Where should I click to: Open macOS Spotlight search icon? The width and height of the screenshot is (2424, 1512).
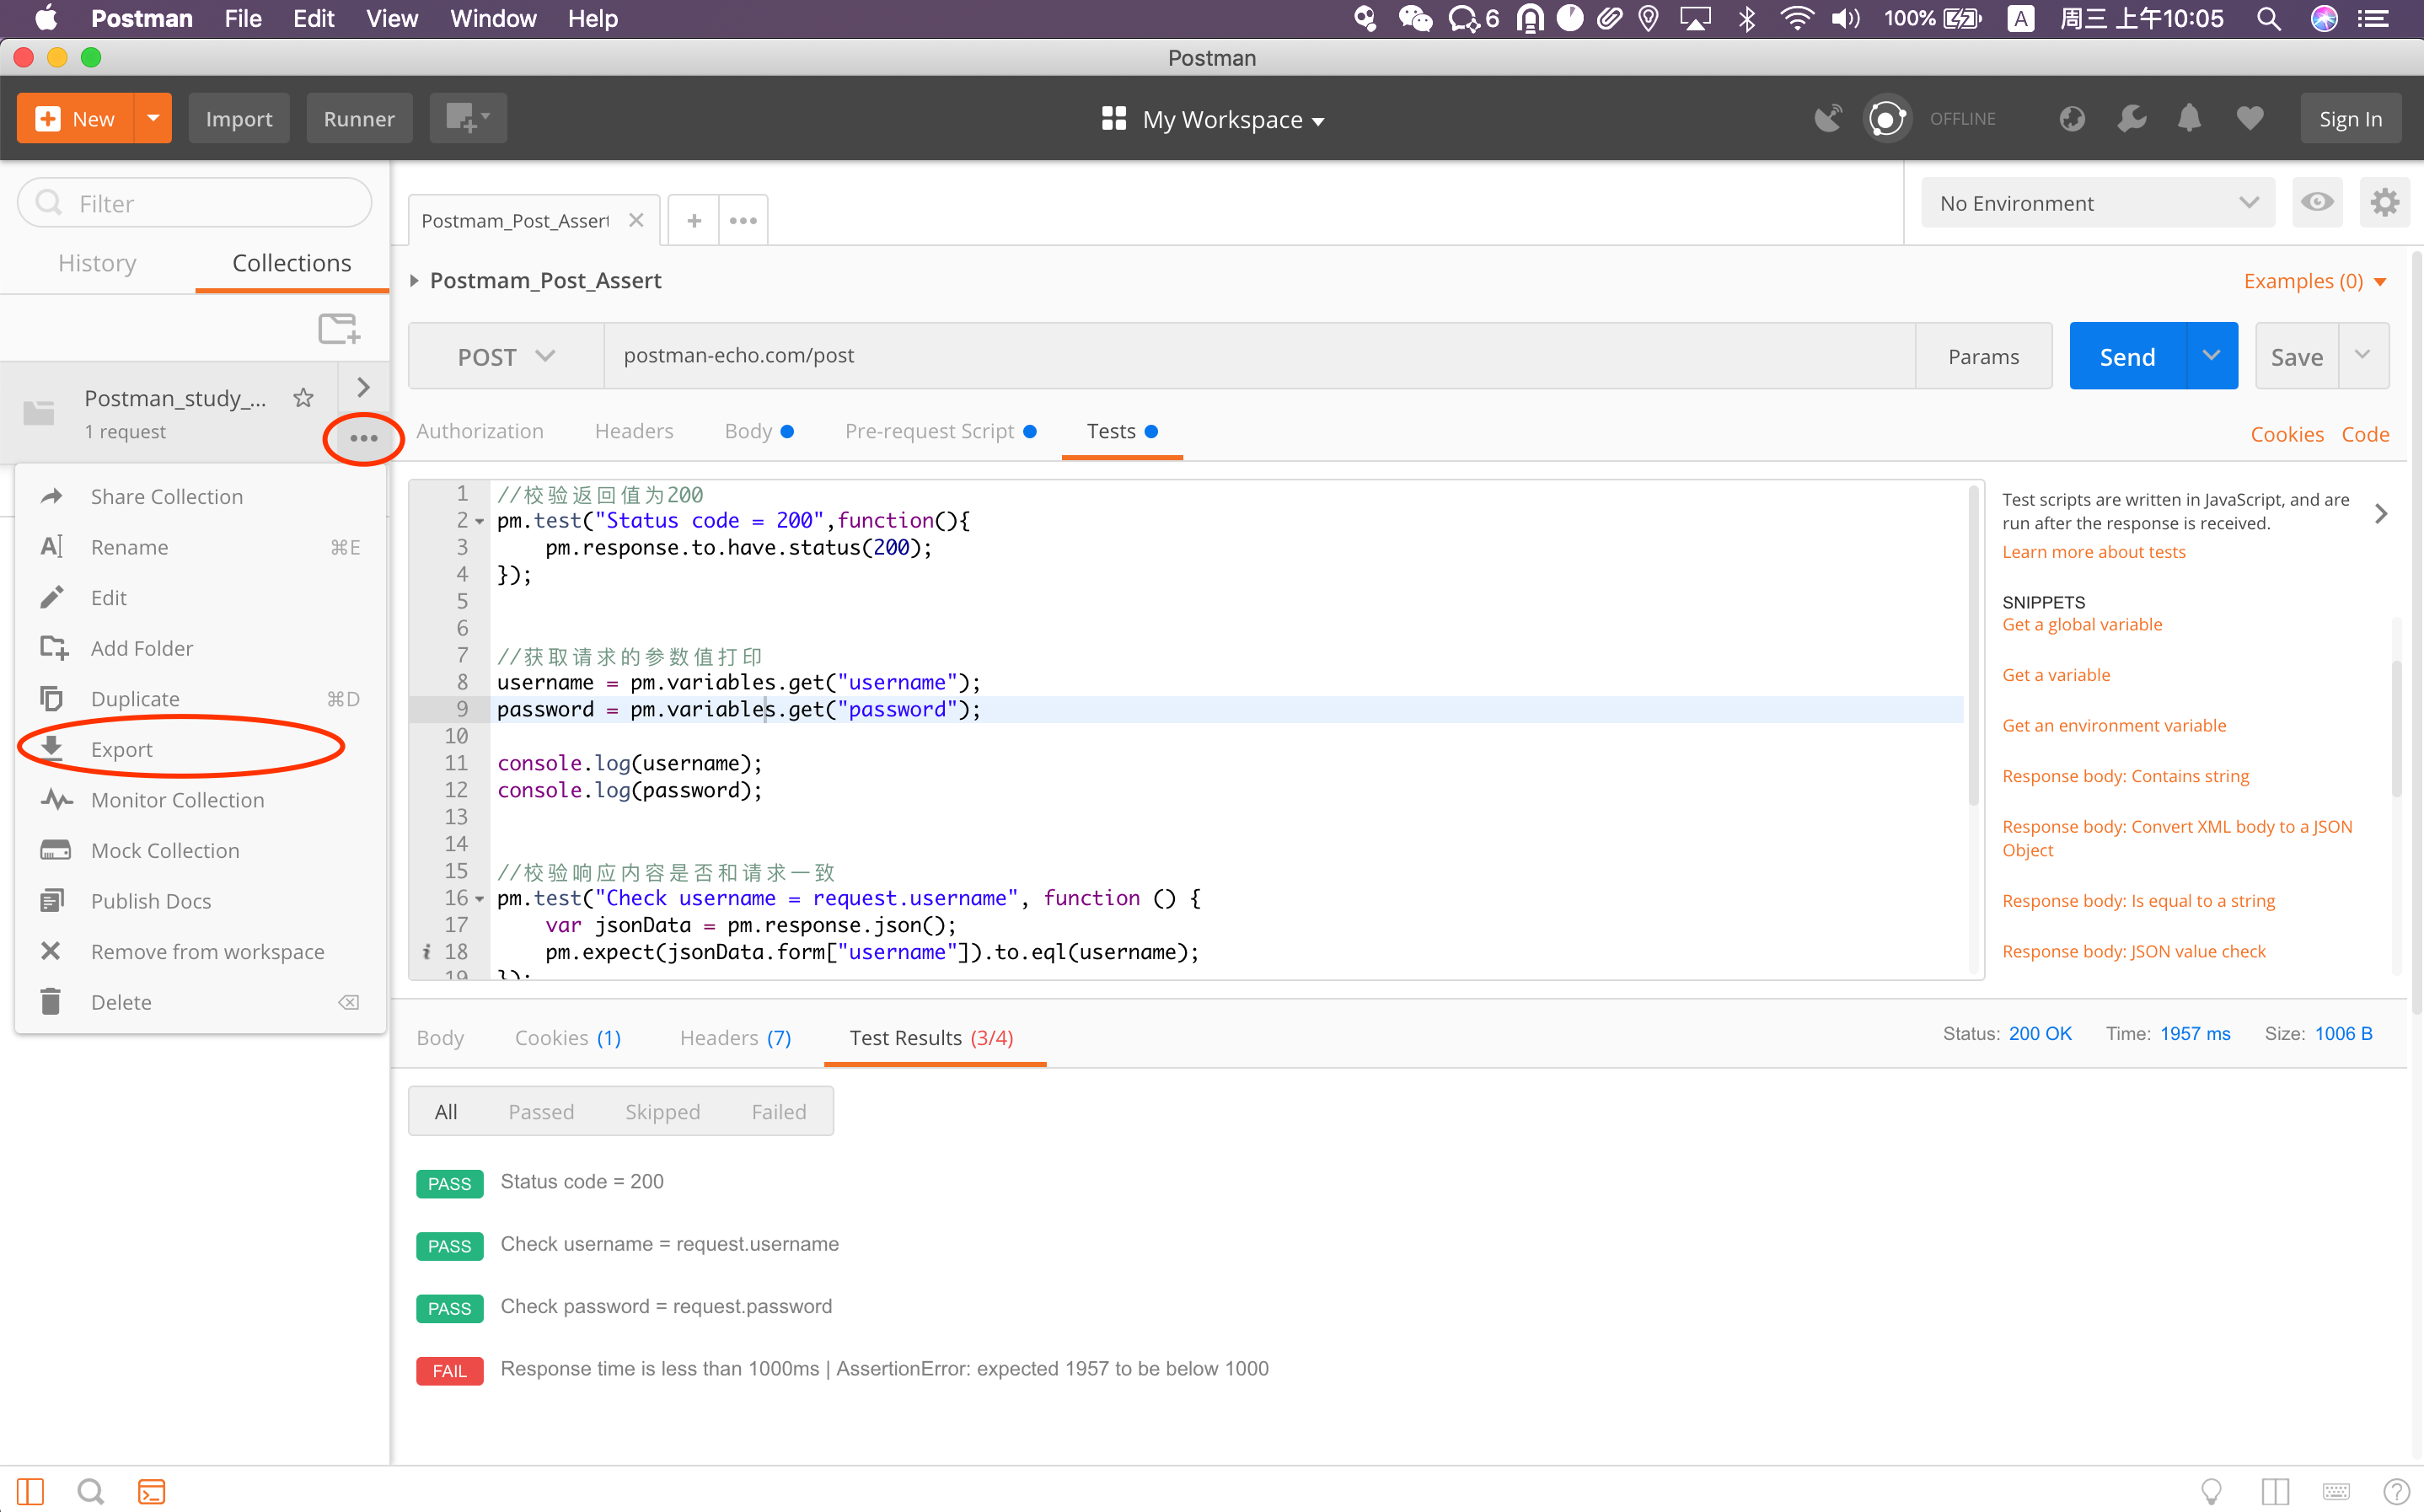click(2268, 19)
